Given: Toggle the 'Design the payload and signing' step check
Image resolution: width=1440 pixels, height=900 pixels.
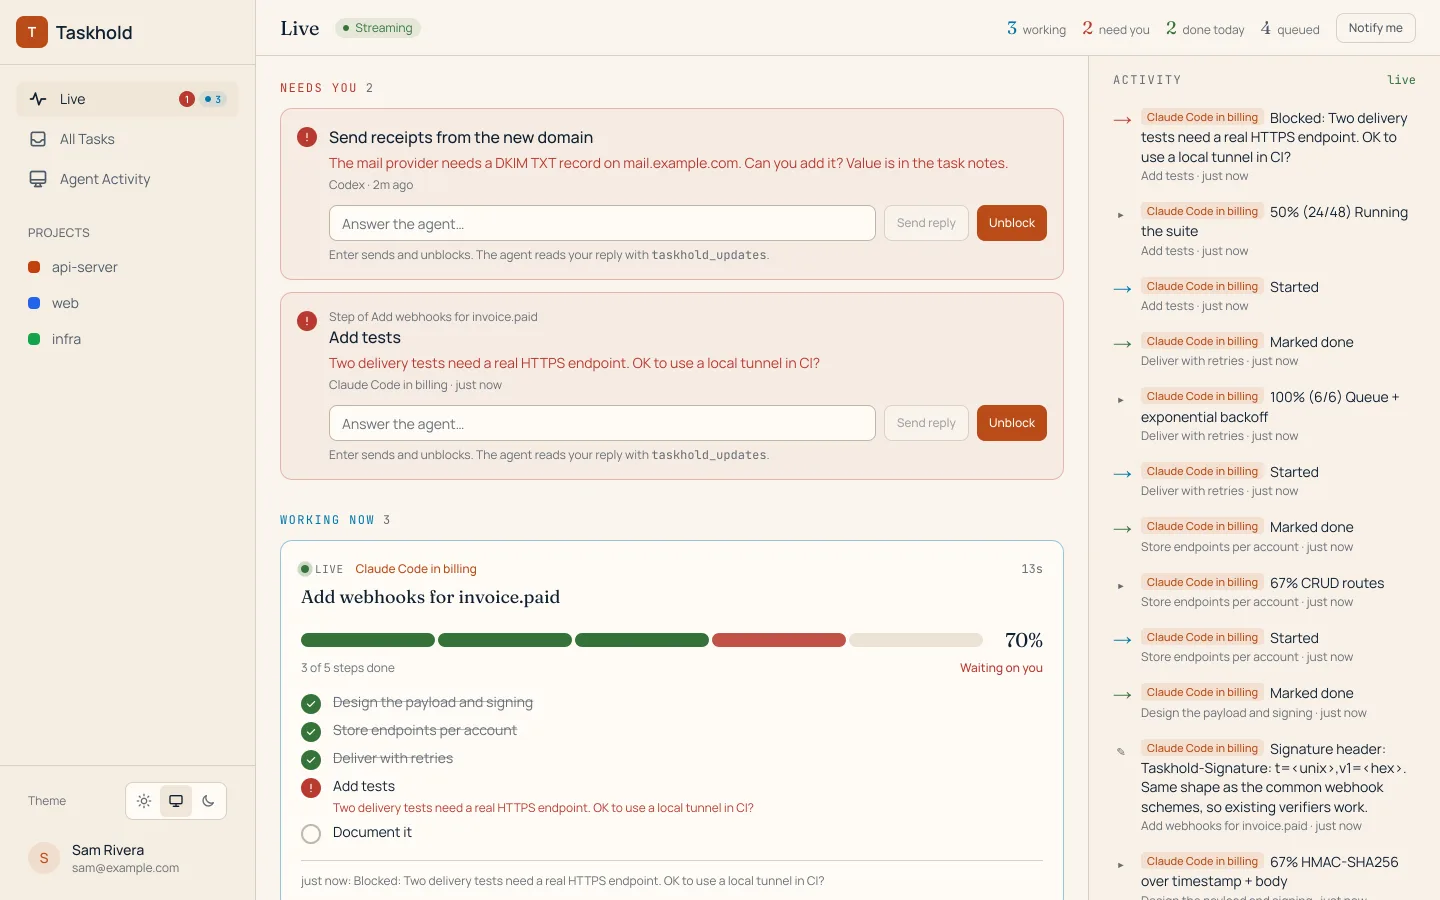Looking at the screenshot, I should click(x=311, y=703).
